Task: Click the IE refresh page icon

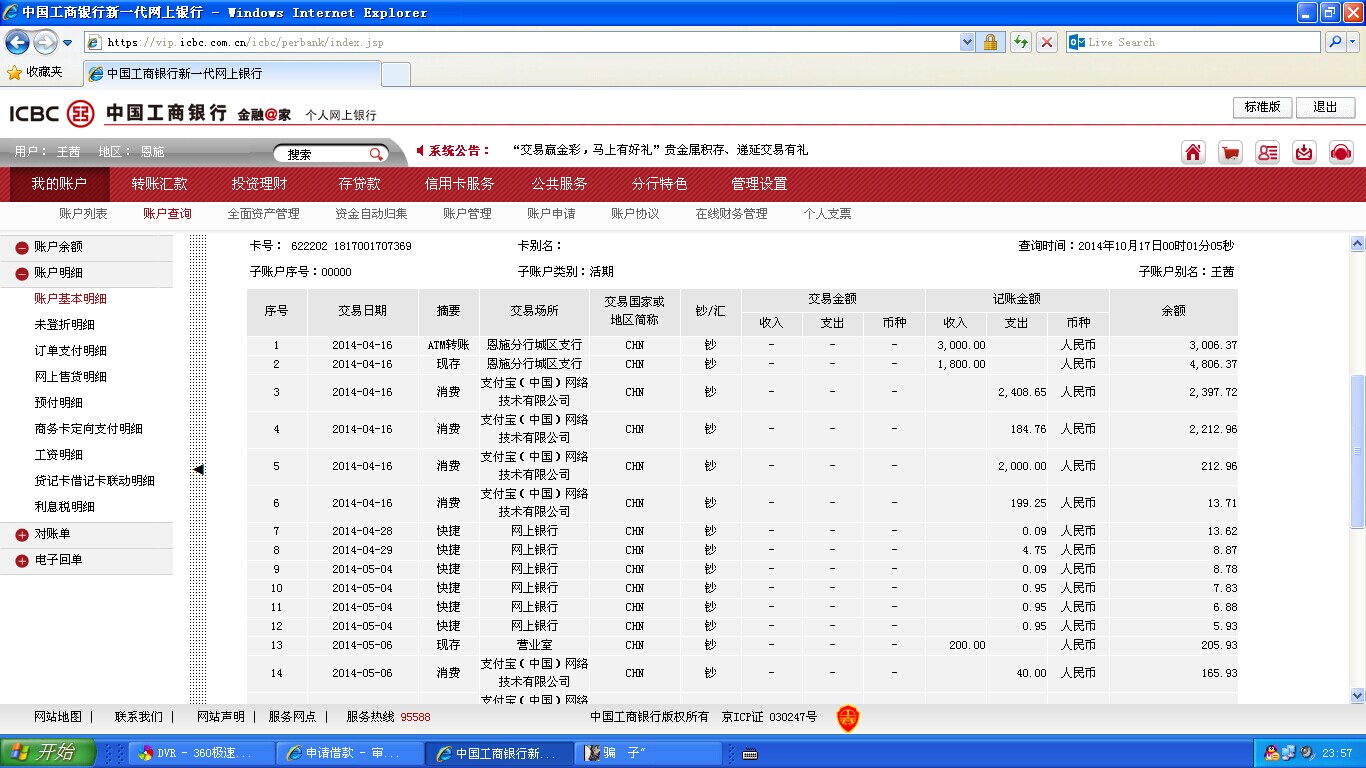Action: point(1020,42)
